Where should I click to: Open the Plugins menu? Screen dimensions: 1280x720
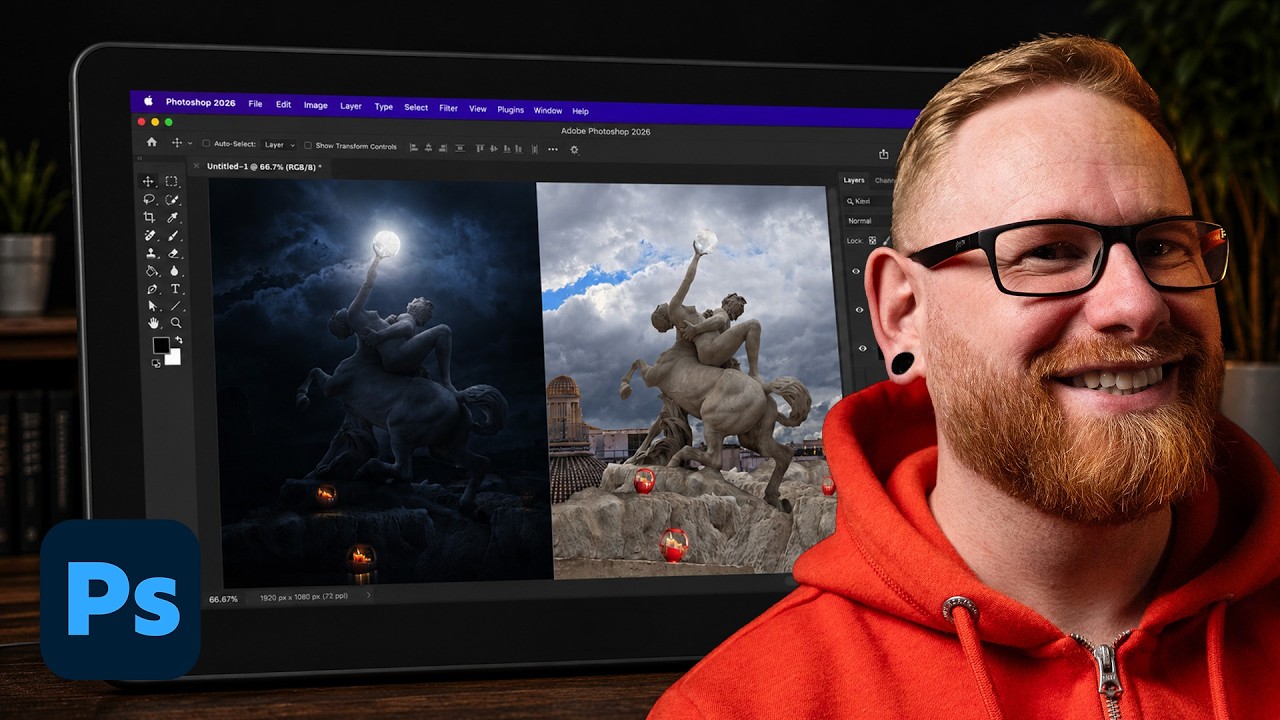tap(511, 110)
